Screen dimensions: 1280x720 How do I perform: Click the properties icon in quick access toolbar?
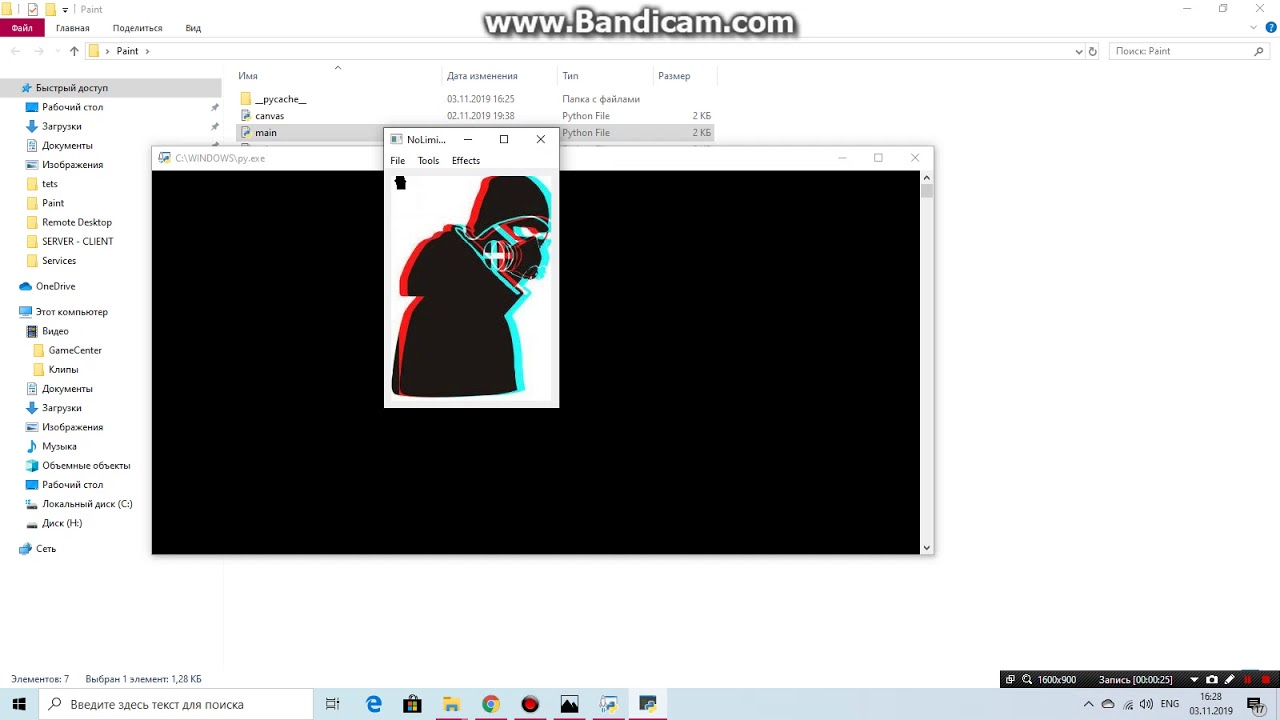(33, 9)
